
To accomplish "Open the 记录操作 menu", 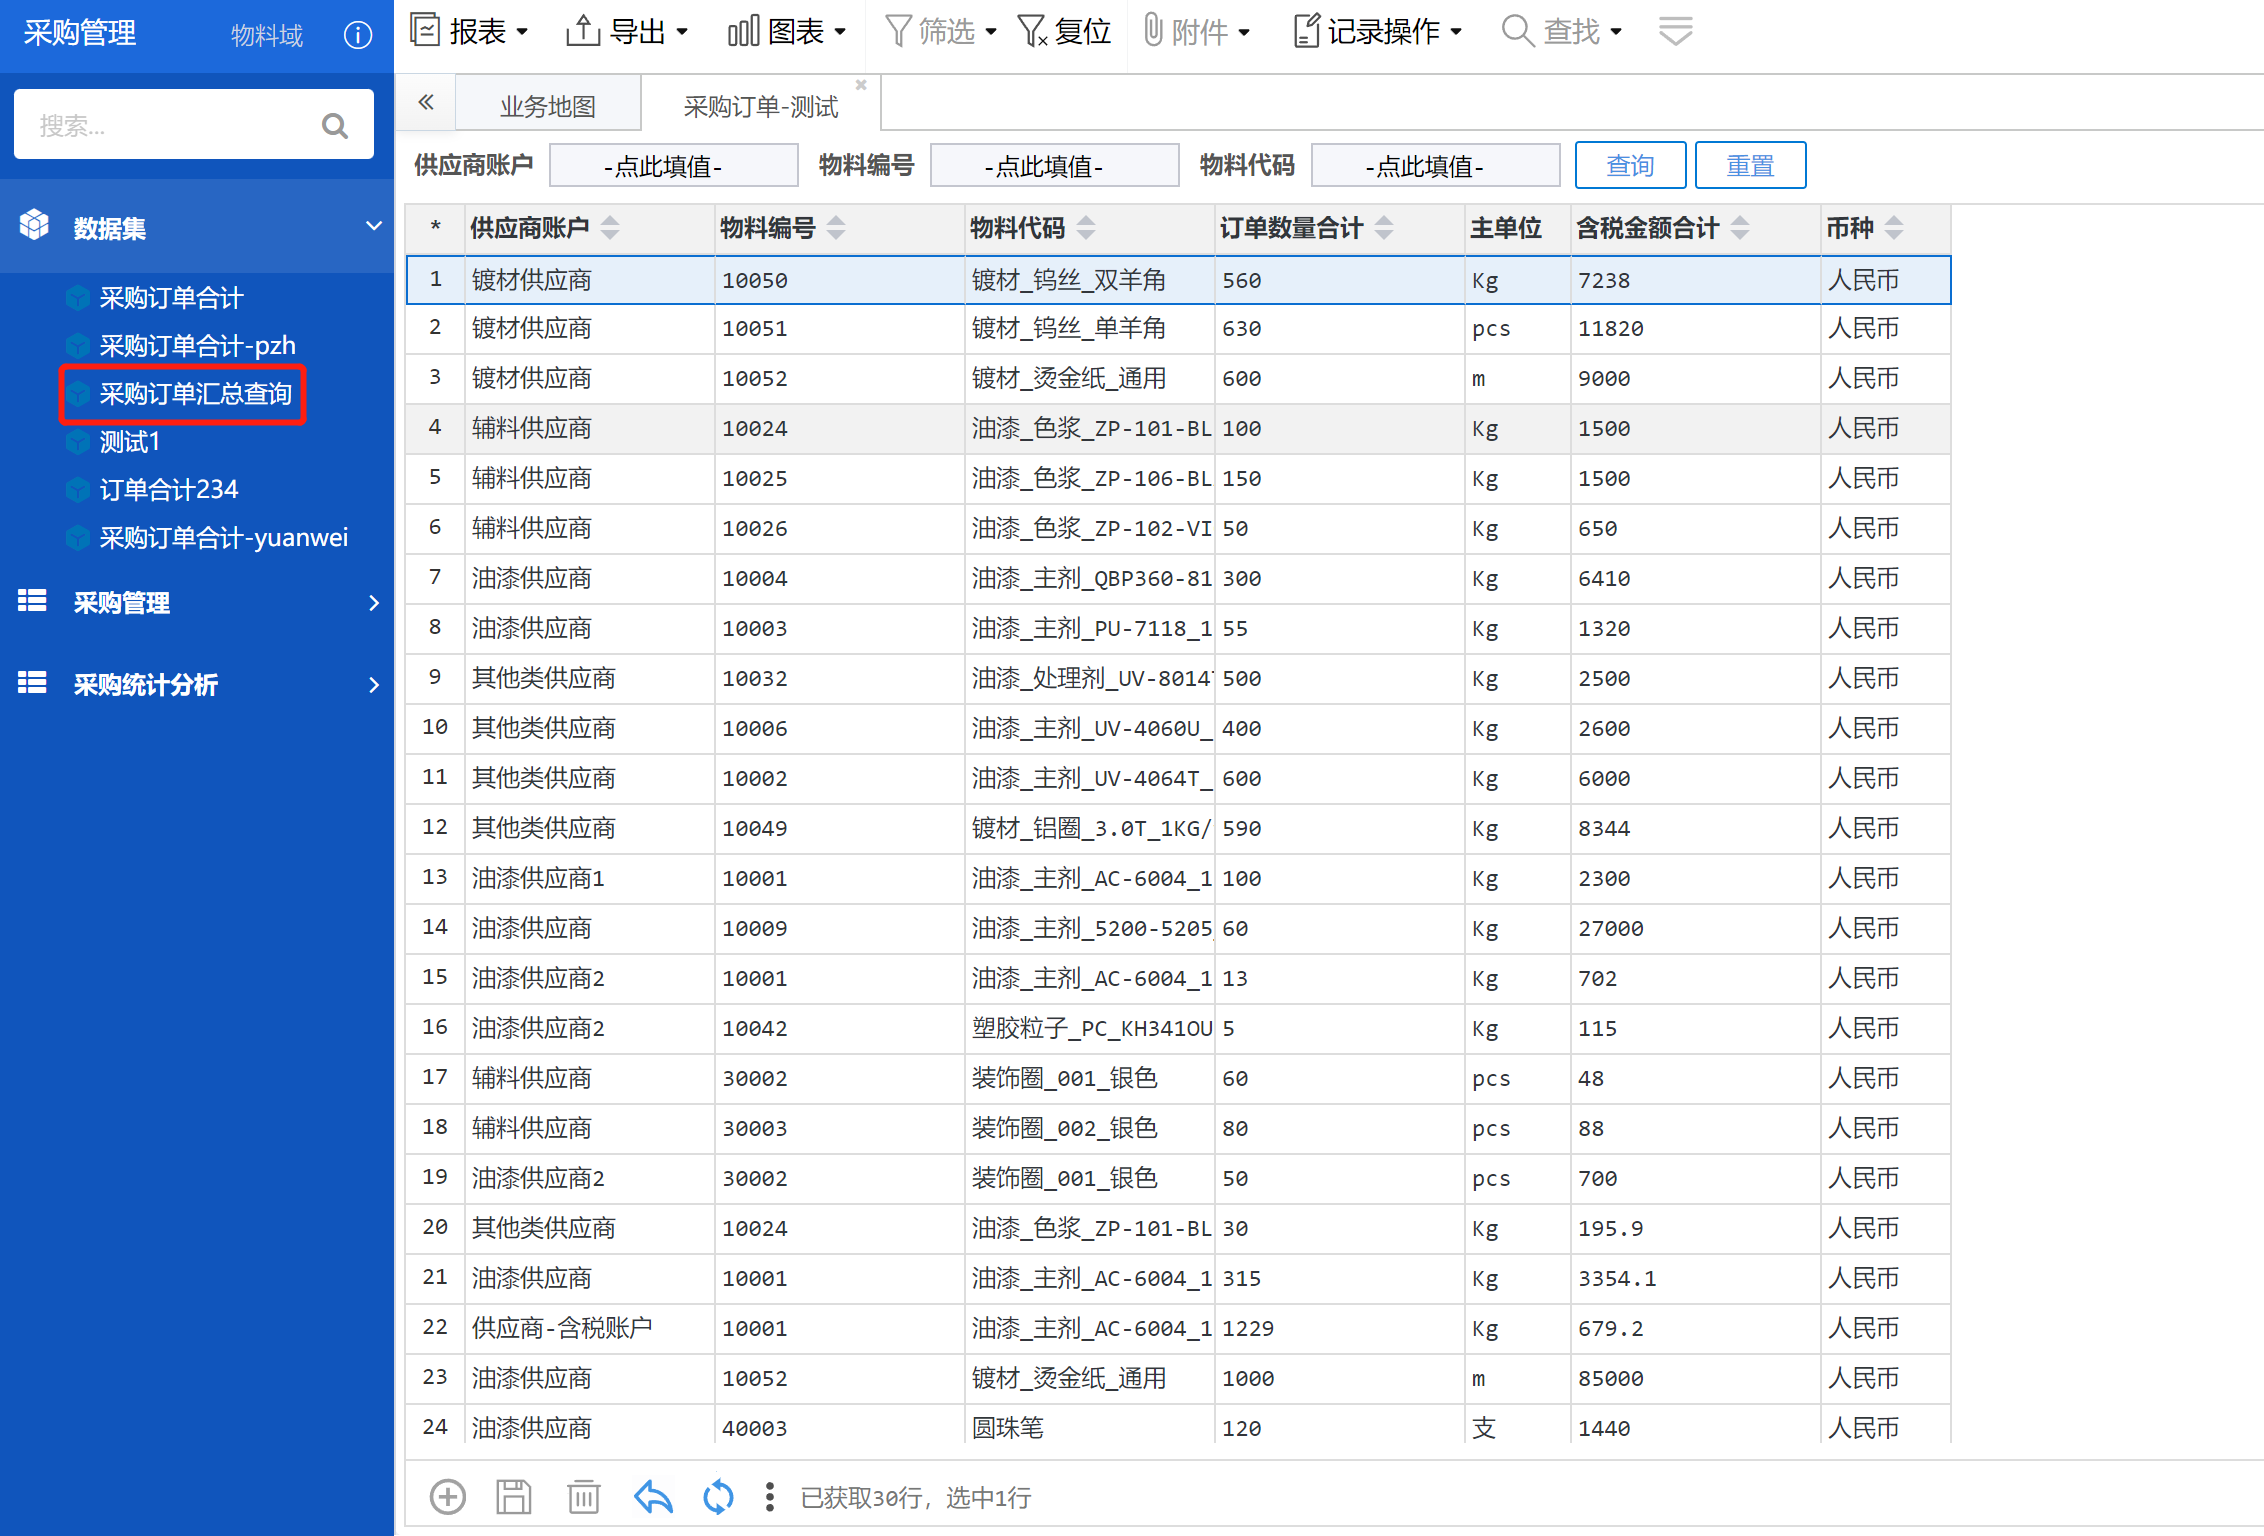I will (x=1378, y=31).
